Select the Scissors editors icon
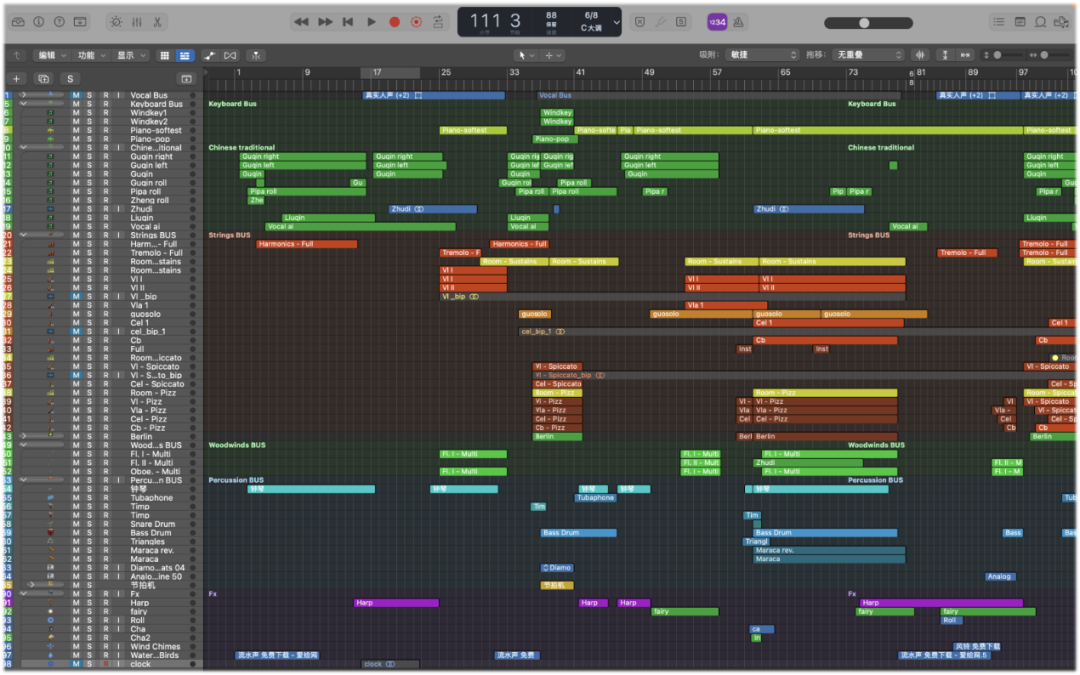Viewport: 1080px width, 675px height. coord(158,22)
